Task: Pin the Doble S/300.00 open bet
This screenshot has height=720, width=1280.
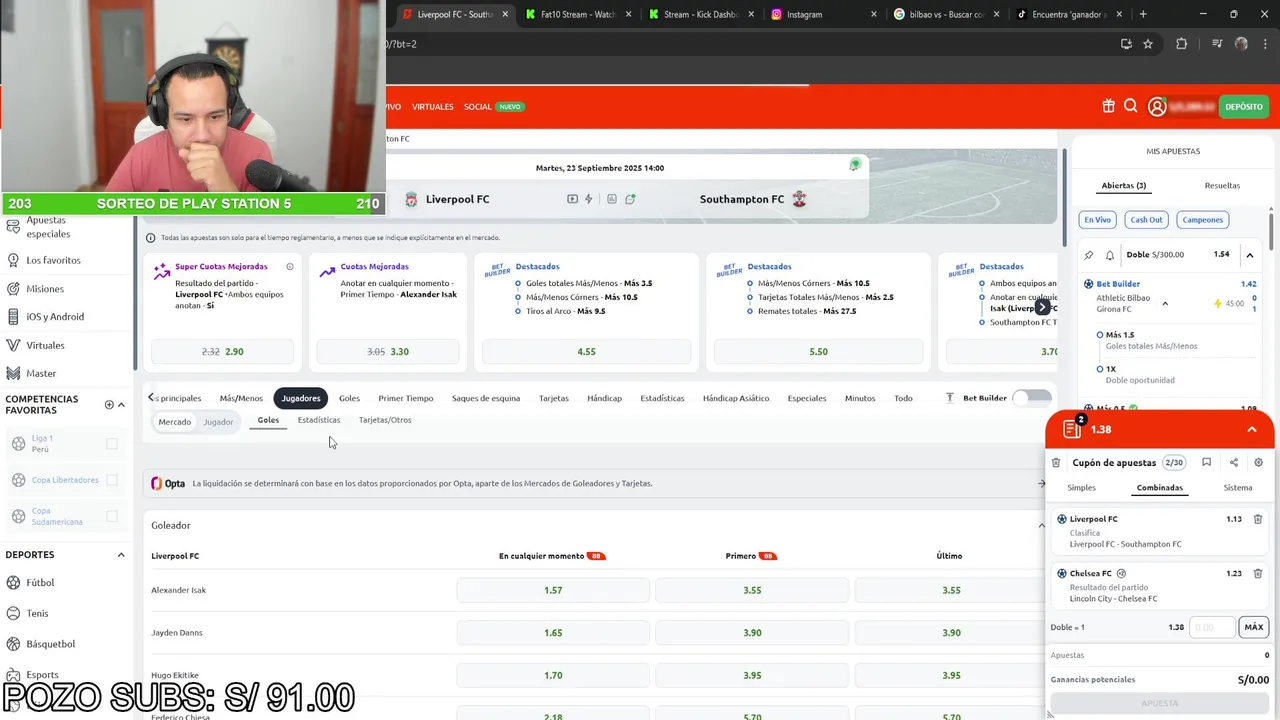Action: [1089, 255]
